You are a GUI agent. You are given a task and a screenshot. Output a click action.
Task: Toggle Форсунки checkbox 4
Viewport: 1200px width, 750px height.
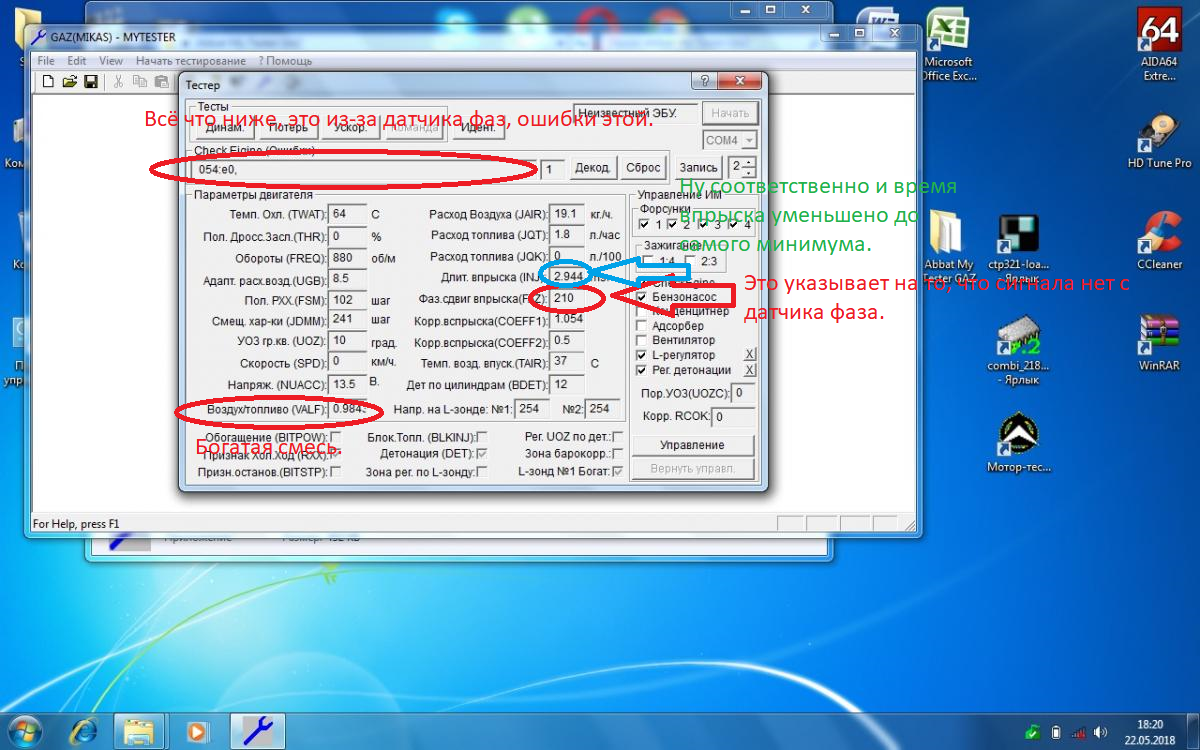pyautogui.click(x=733, y=225)
